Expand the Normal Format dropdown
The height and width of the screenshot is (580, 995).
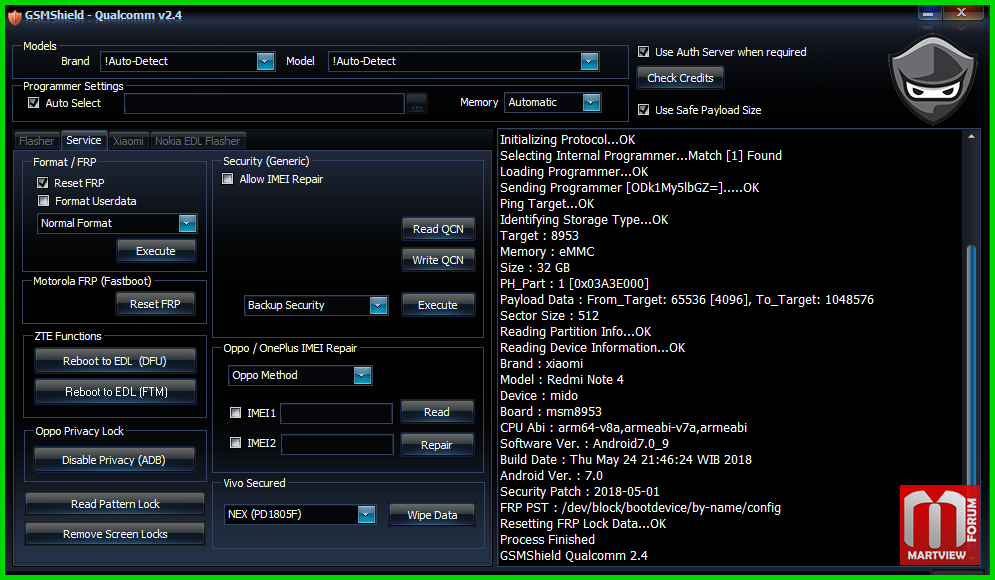coord(187,223)
